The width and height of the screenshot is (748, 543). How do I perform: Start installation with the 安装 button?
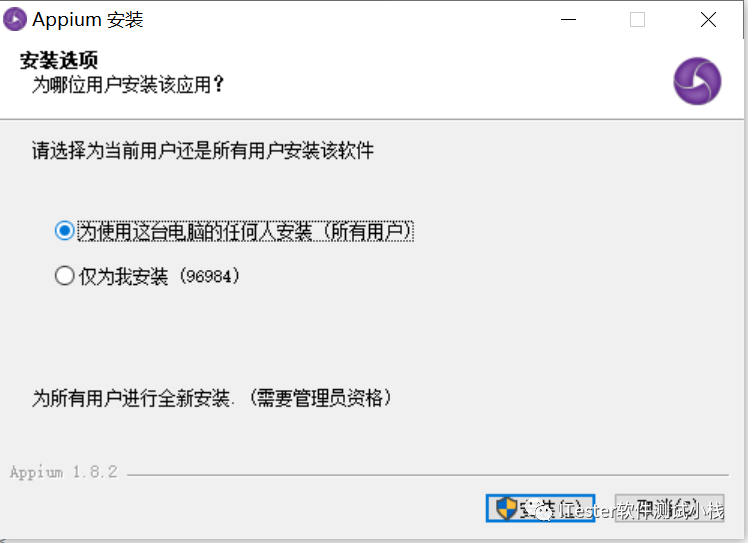click(540, 508)
